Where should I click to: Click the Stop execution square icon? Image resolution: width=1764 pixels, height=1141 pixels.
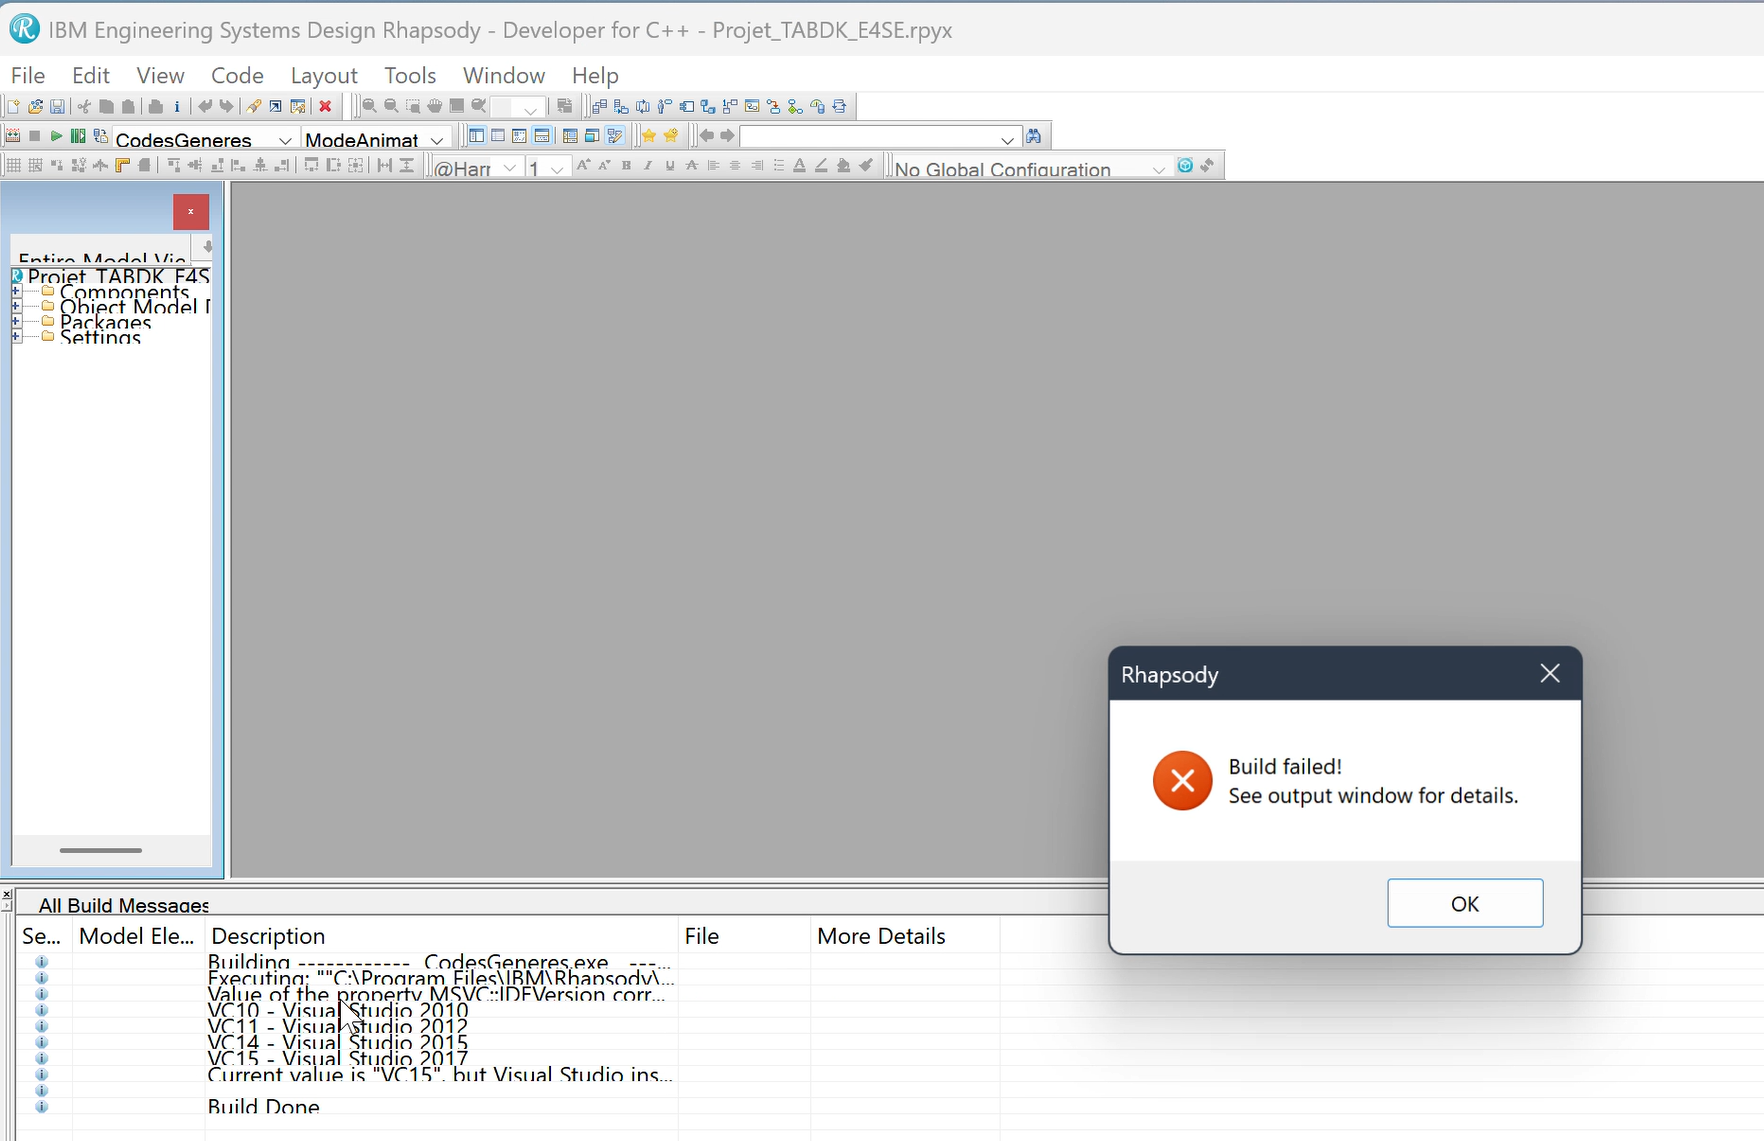pos(34,136)
